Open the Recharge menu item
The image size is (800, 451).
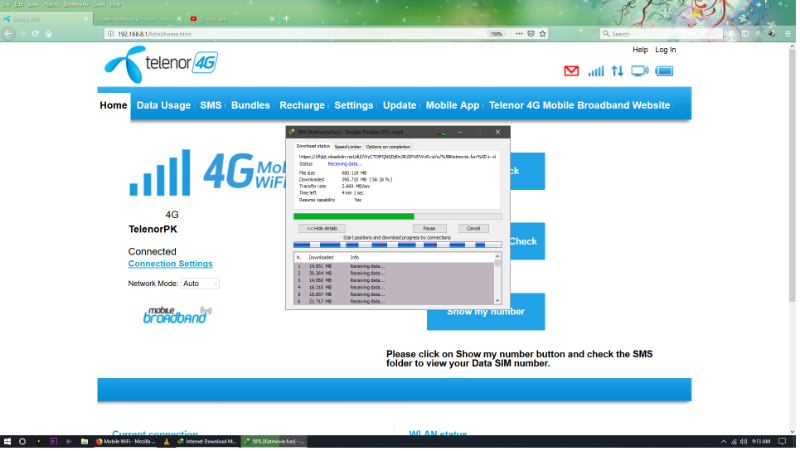pos(304,106)
